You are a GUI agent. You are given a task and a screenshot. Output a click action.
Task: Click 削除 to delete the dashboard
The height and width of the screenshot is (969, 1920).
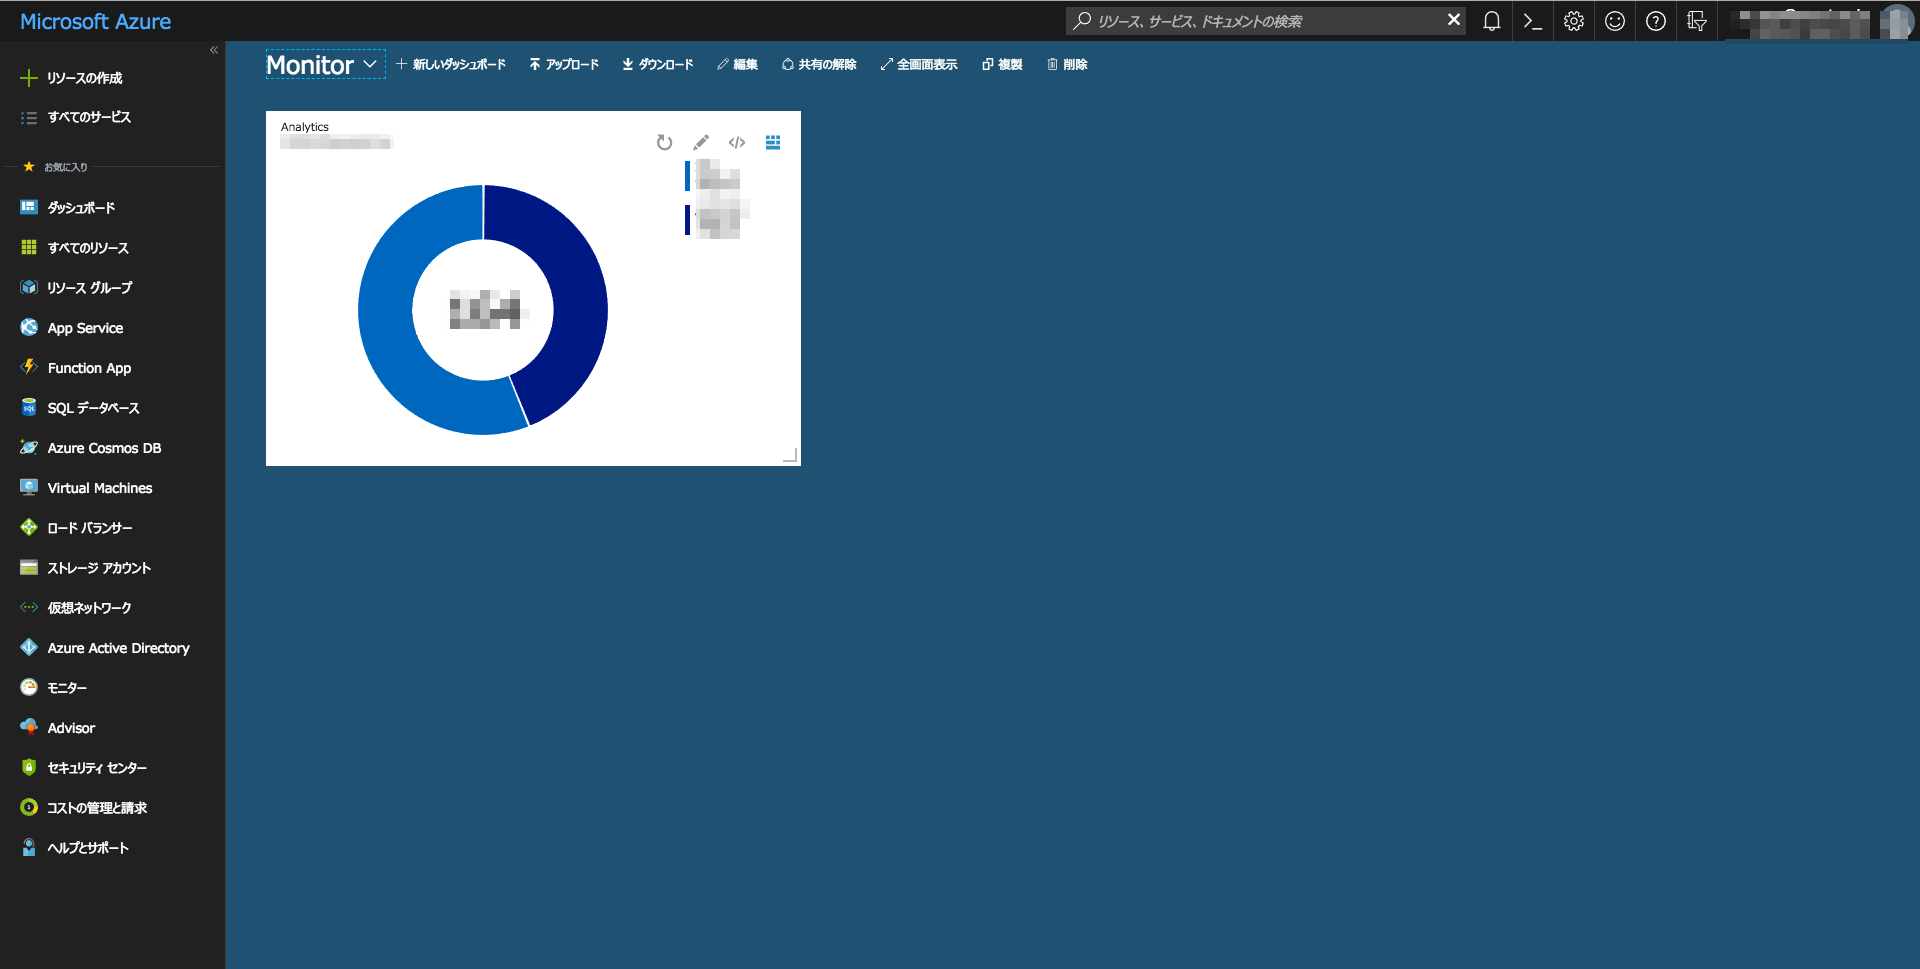[x=1067, y=64]
